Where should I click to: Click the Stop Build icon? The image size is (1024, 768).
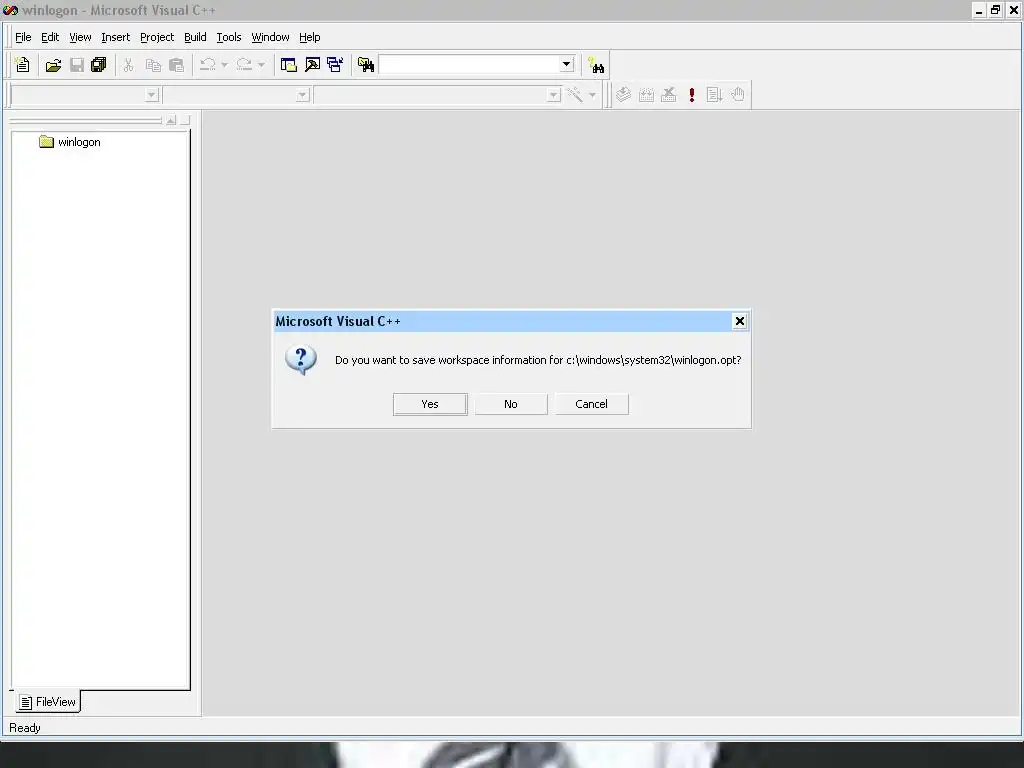(x=669, y=95)
